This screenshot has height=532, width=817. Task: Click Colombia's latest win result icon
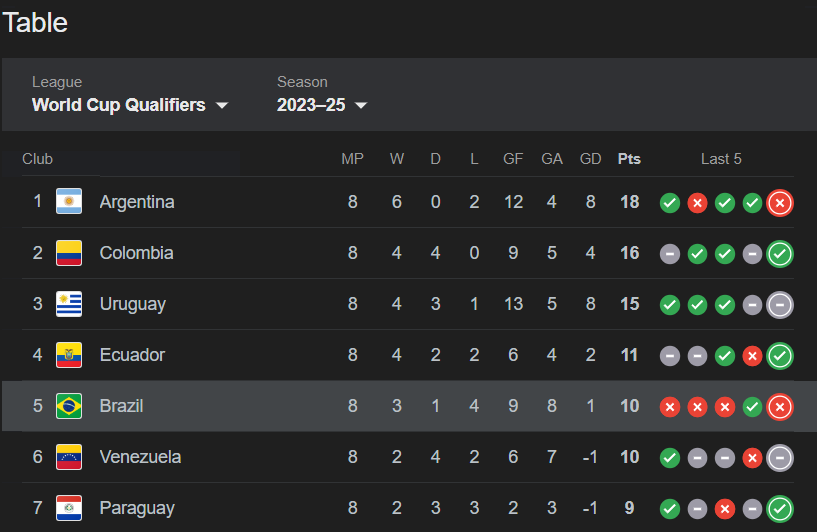coord(779,254)
